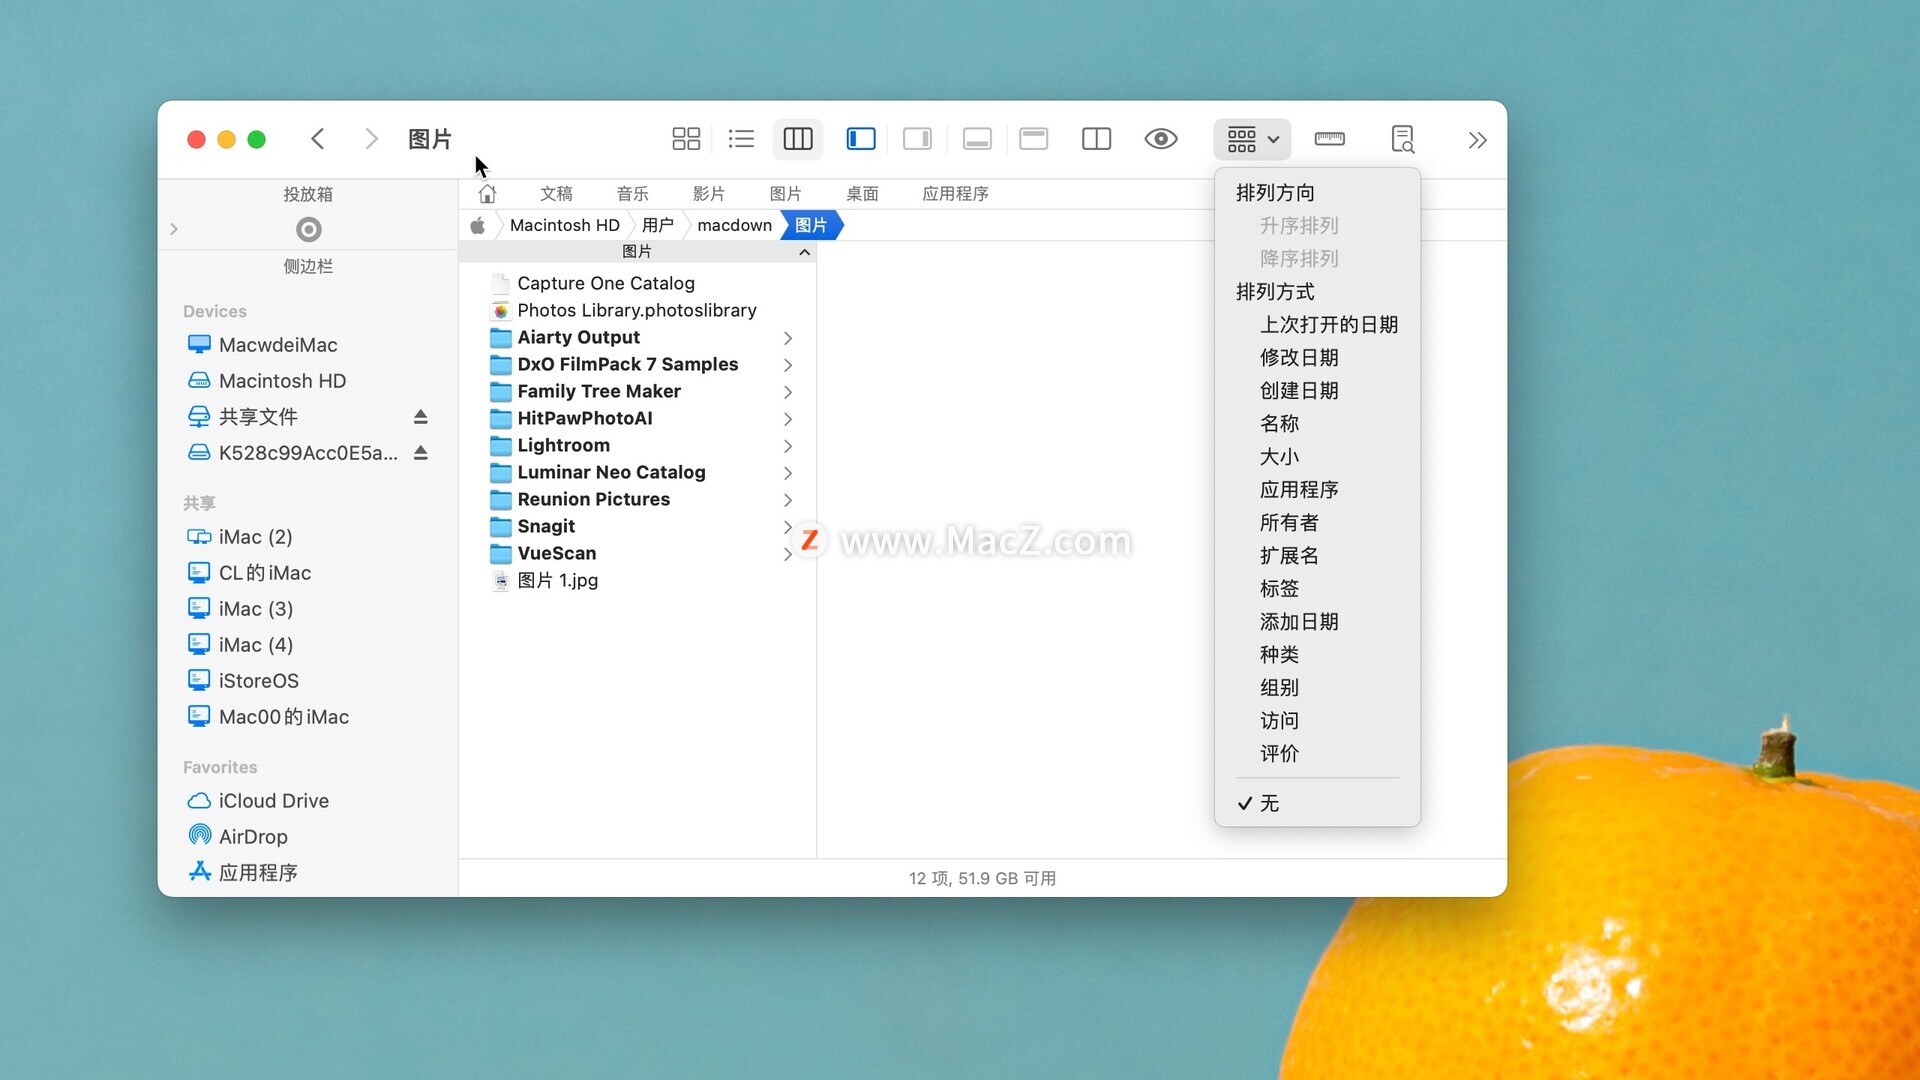Open the 影片 favorites shortcut
The height and width of the screenshot is (1080, 1920).
pos(709,194)
